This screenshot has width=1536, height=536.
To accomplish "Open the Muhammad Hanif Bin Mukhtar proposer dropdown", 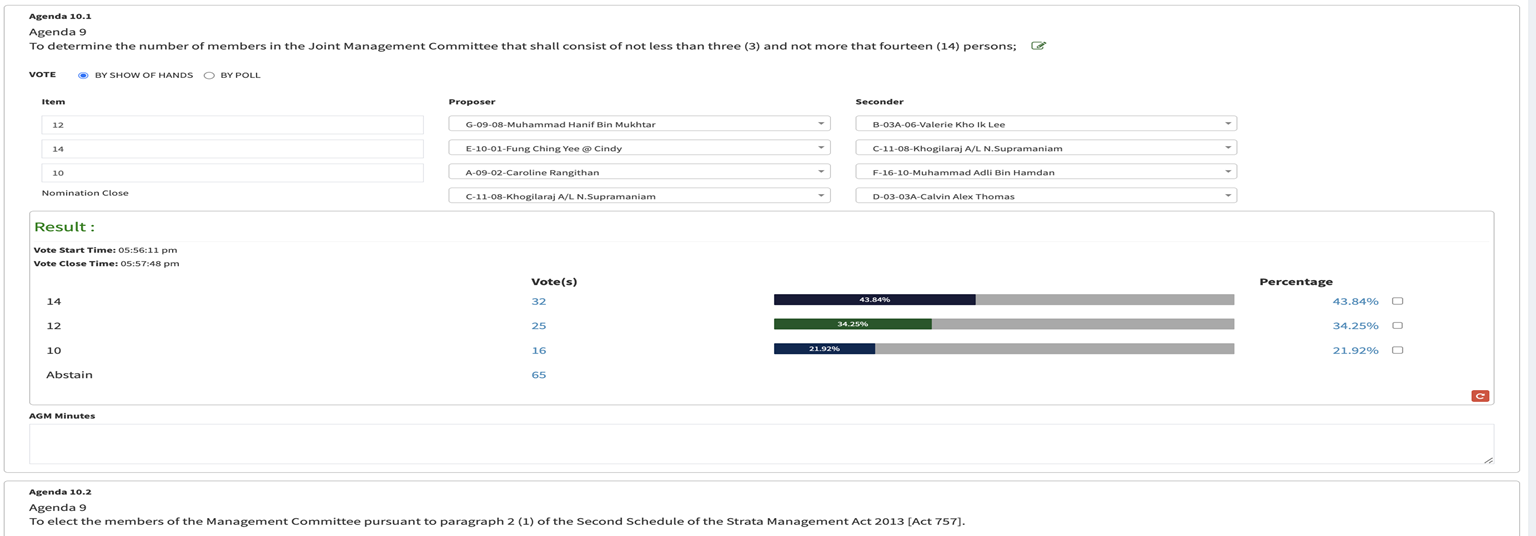I will (639, 124).
